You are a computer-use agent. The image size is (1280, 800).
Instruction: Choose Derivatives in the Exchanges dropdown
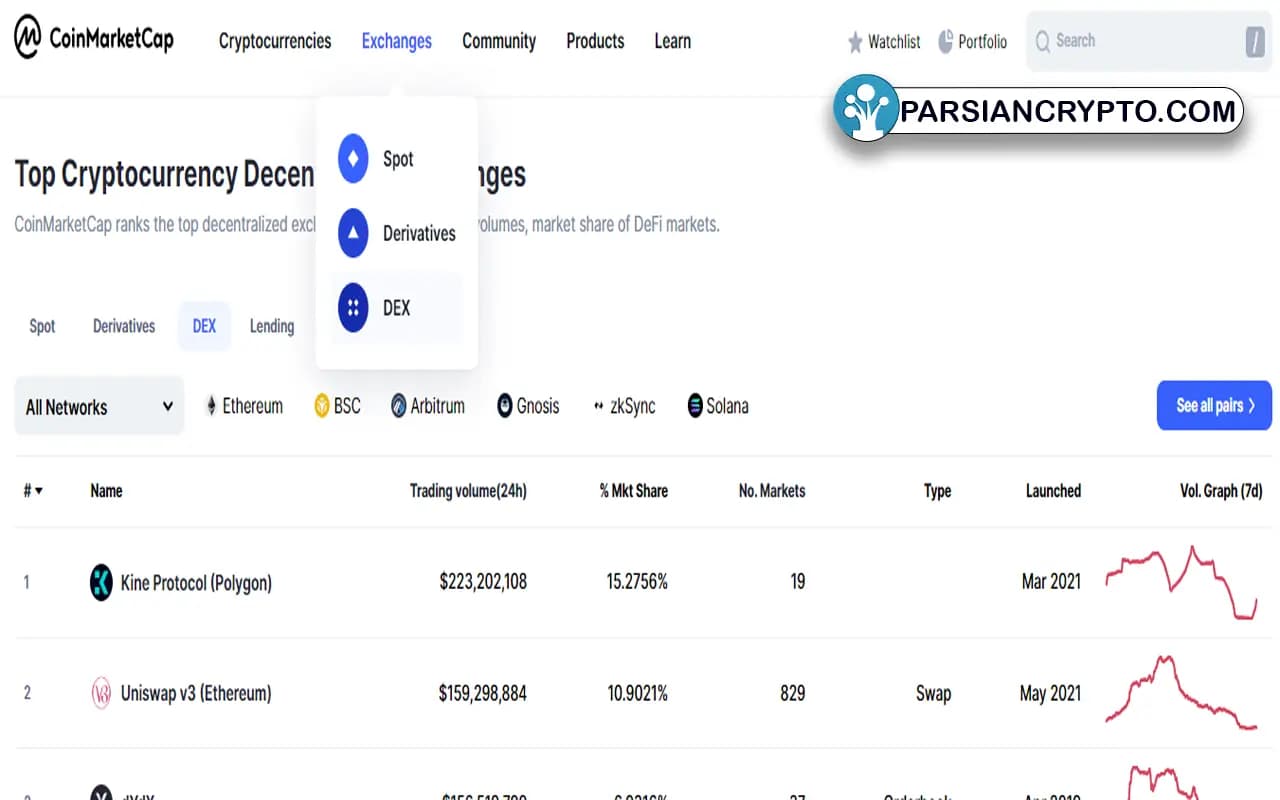tap(397, 233)
